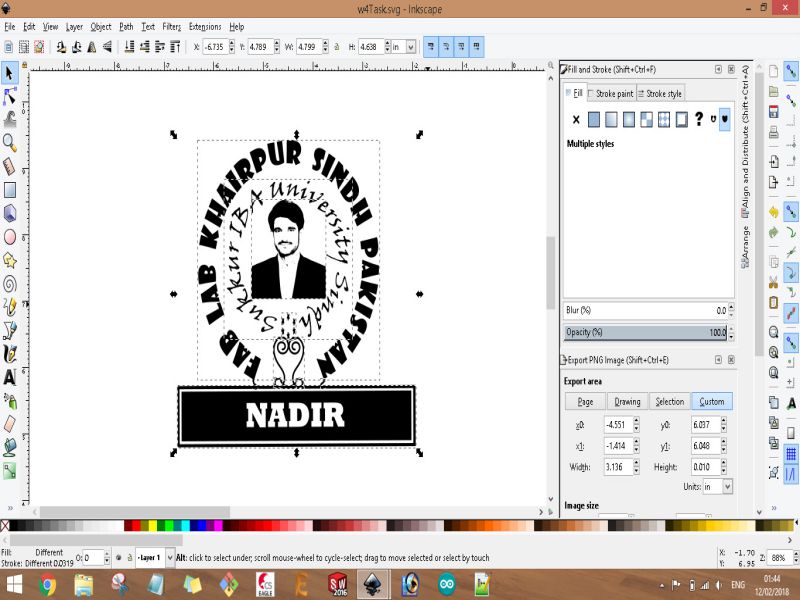
Task: Increase the X position spinner
Action: pyautogui.click(x=232, y=43)
